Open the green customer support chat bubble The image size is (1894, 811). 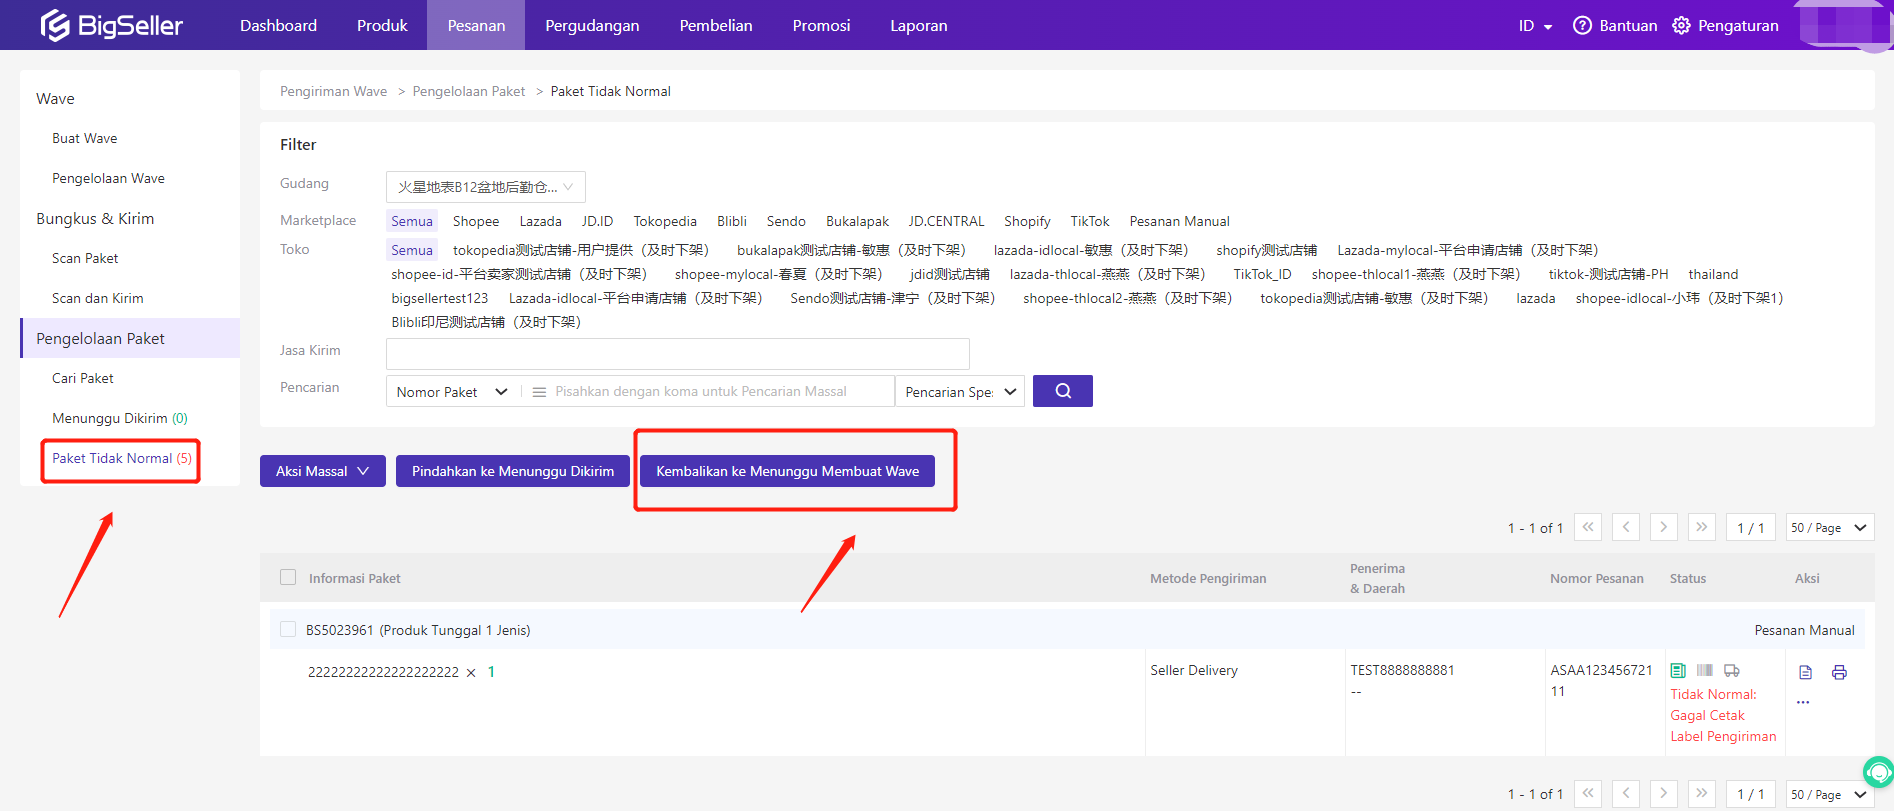pyautogui.click(x=1879, y=771)
